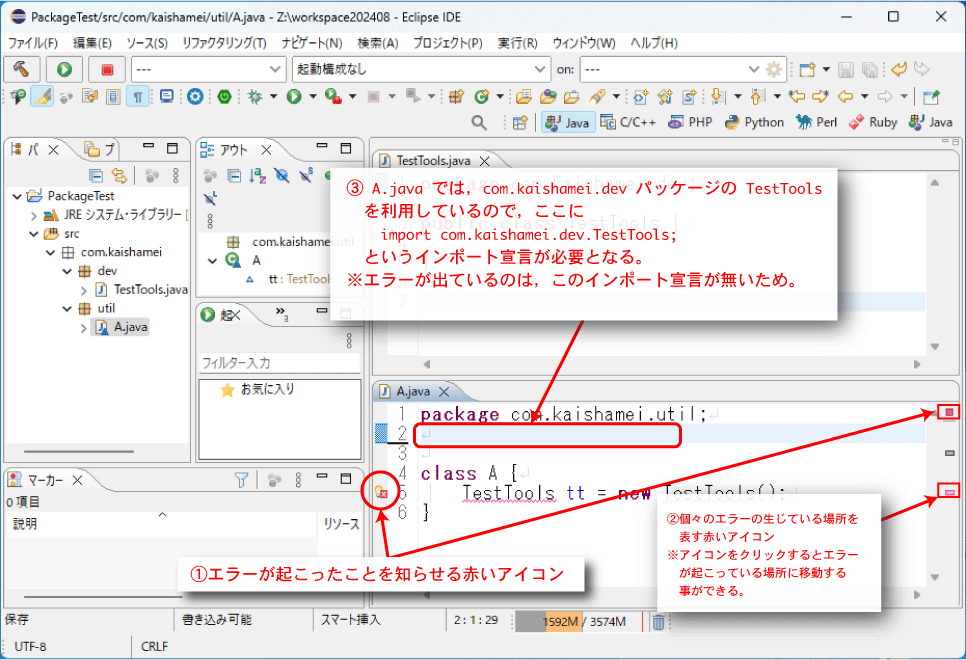Run garbage collector trash icon
The height and width of the screenshot is (660, 966).
[x=658, y=622]
